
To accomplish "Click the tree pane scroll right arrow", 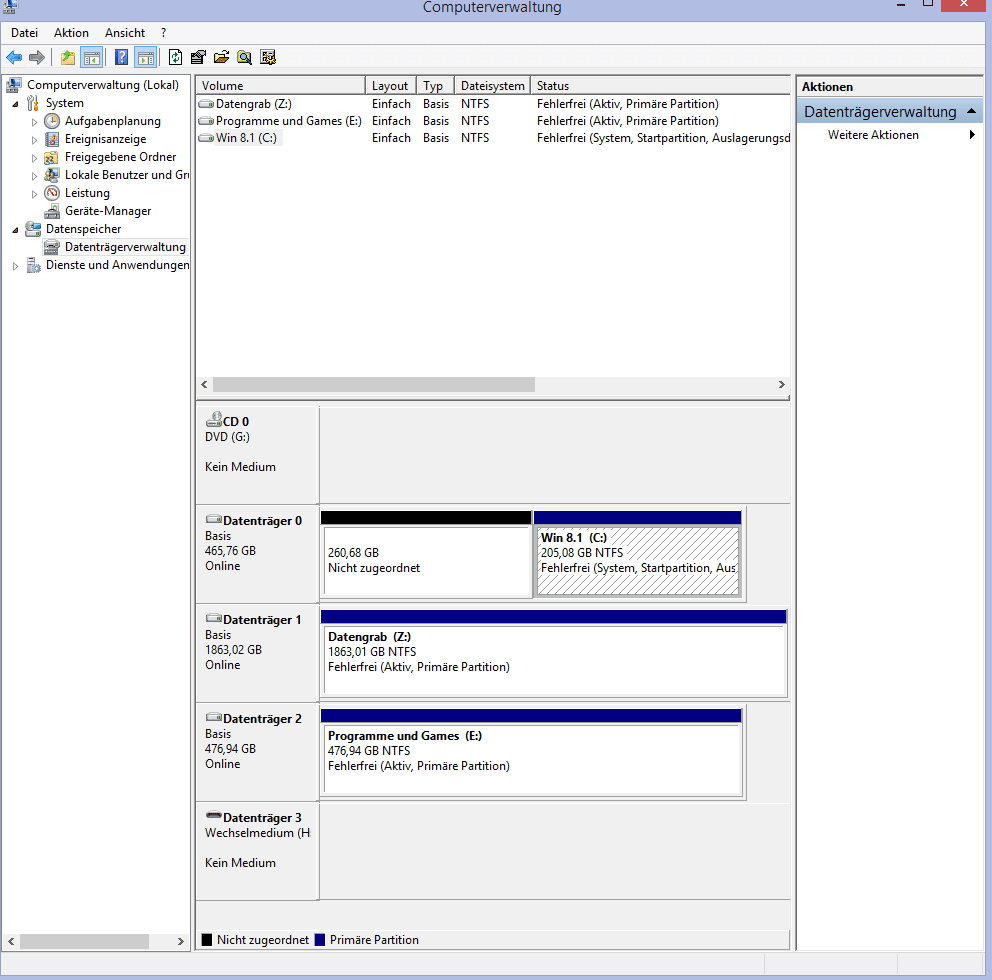I will pos(180,941).
